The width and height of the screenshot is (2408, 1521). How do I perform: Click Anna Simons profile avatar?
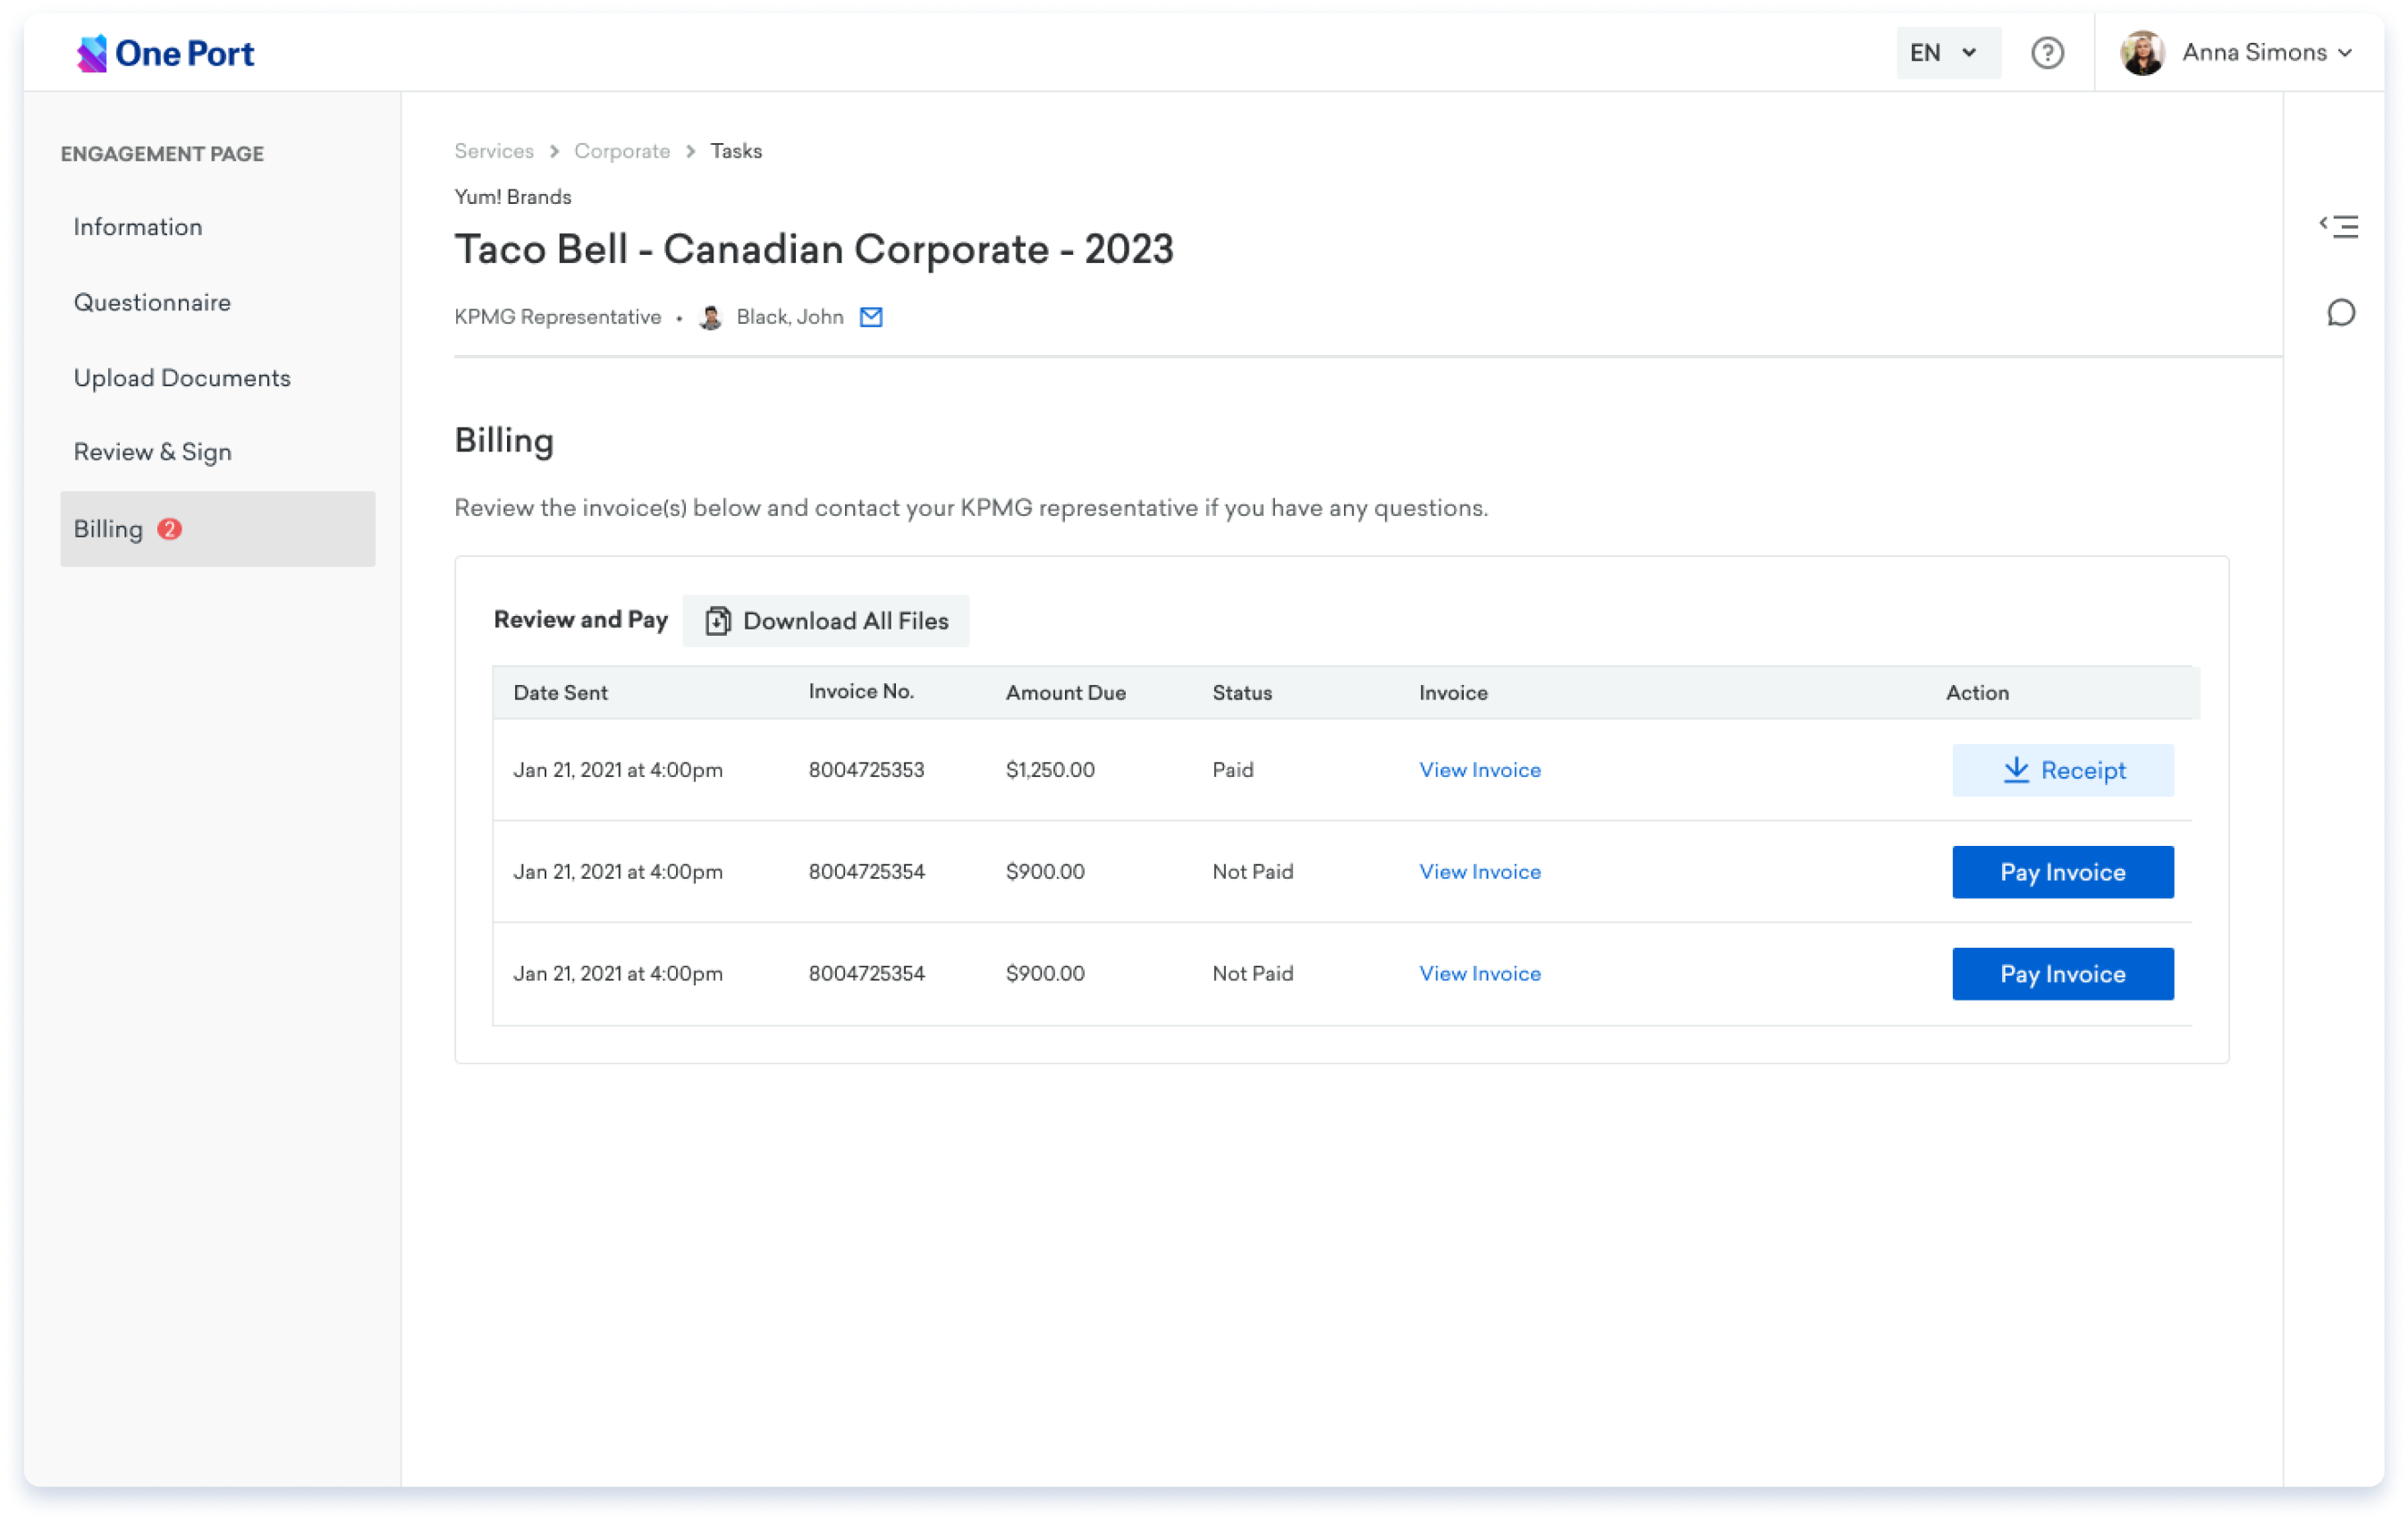(2142, 53)
